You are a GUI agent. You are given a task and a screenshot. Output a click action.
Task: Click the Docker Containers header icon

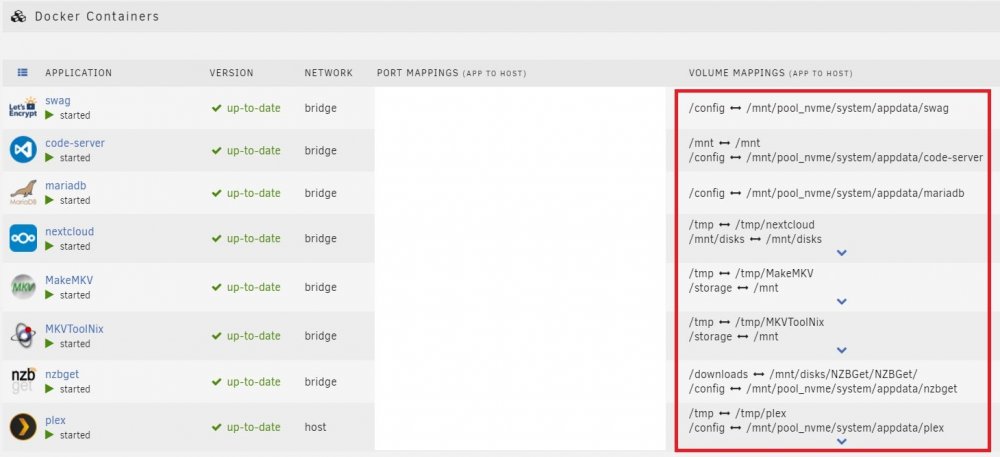tap(18, 17)
